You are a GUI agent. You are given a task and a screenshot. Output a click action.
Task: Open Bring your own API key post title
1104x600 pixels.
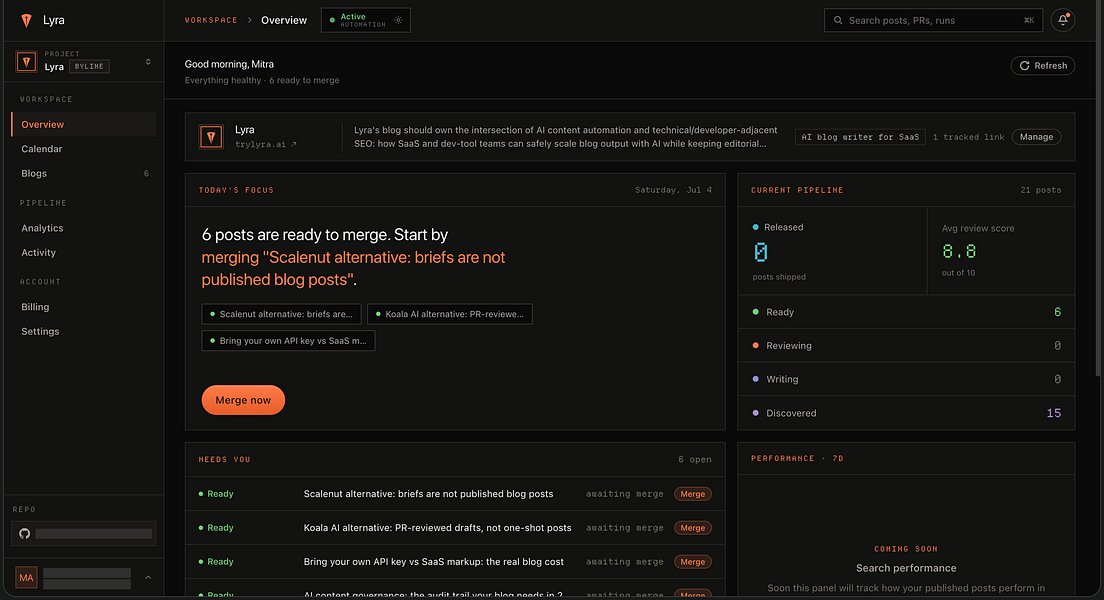pos(434,562)
